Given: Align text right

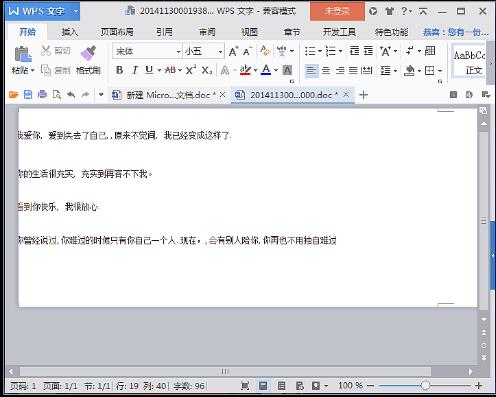Looking at the screenshot, I should coord(340,70).
